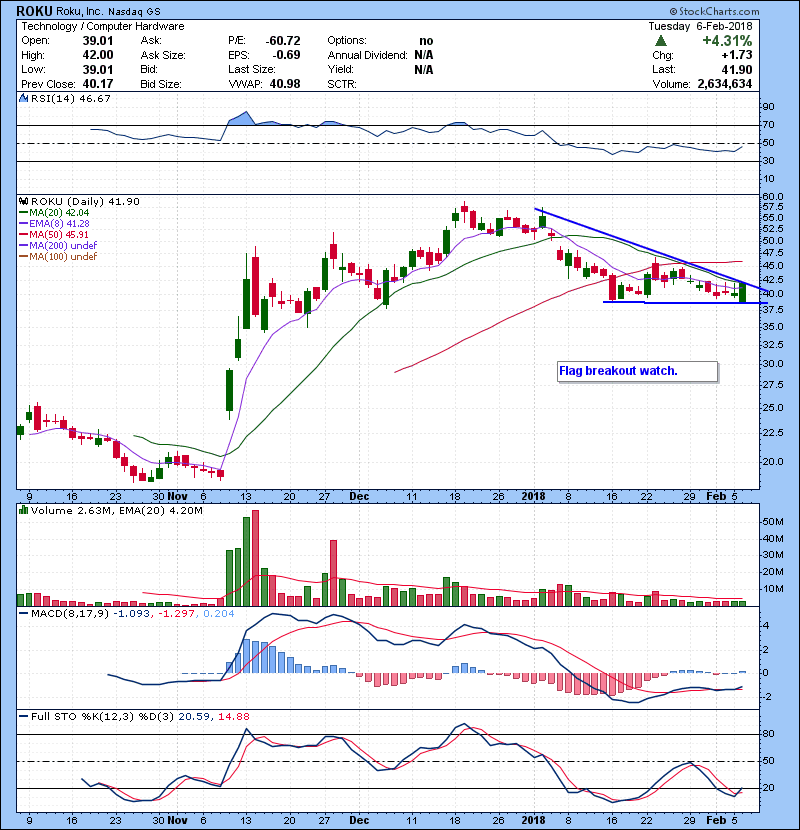The image size is (800, 830).
Task: Select the ROKU ticker symbol in header
Action: click(x=34, y=11)
